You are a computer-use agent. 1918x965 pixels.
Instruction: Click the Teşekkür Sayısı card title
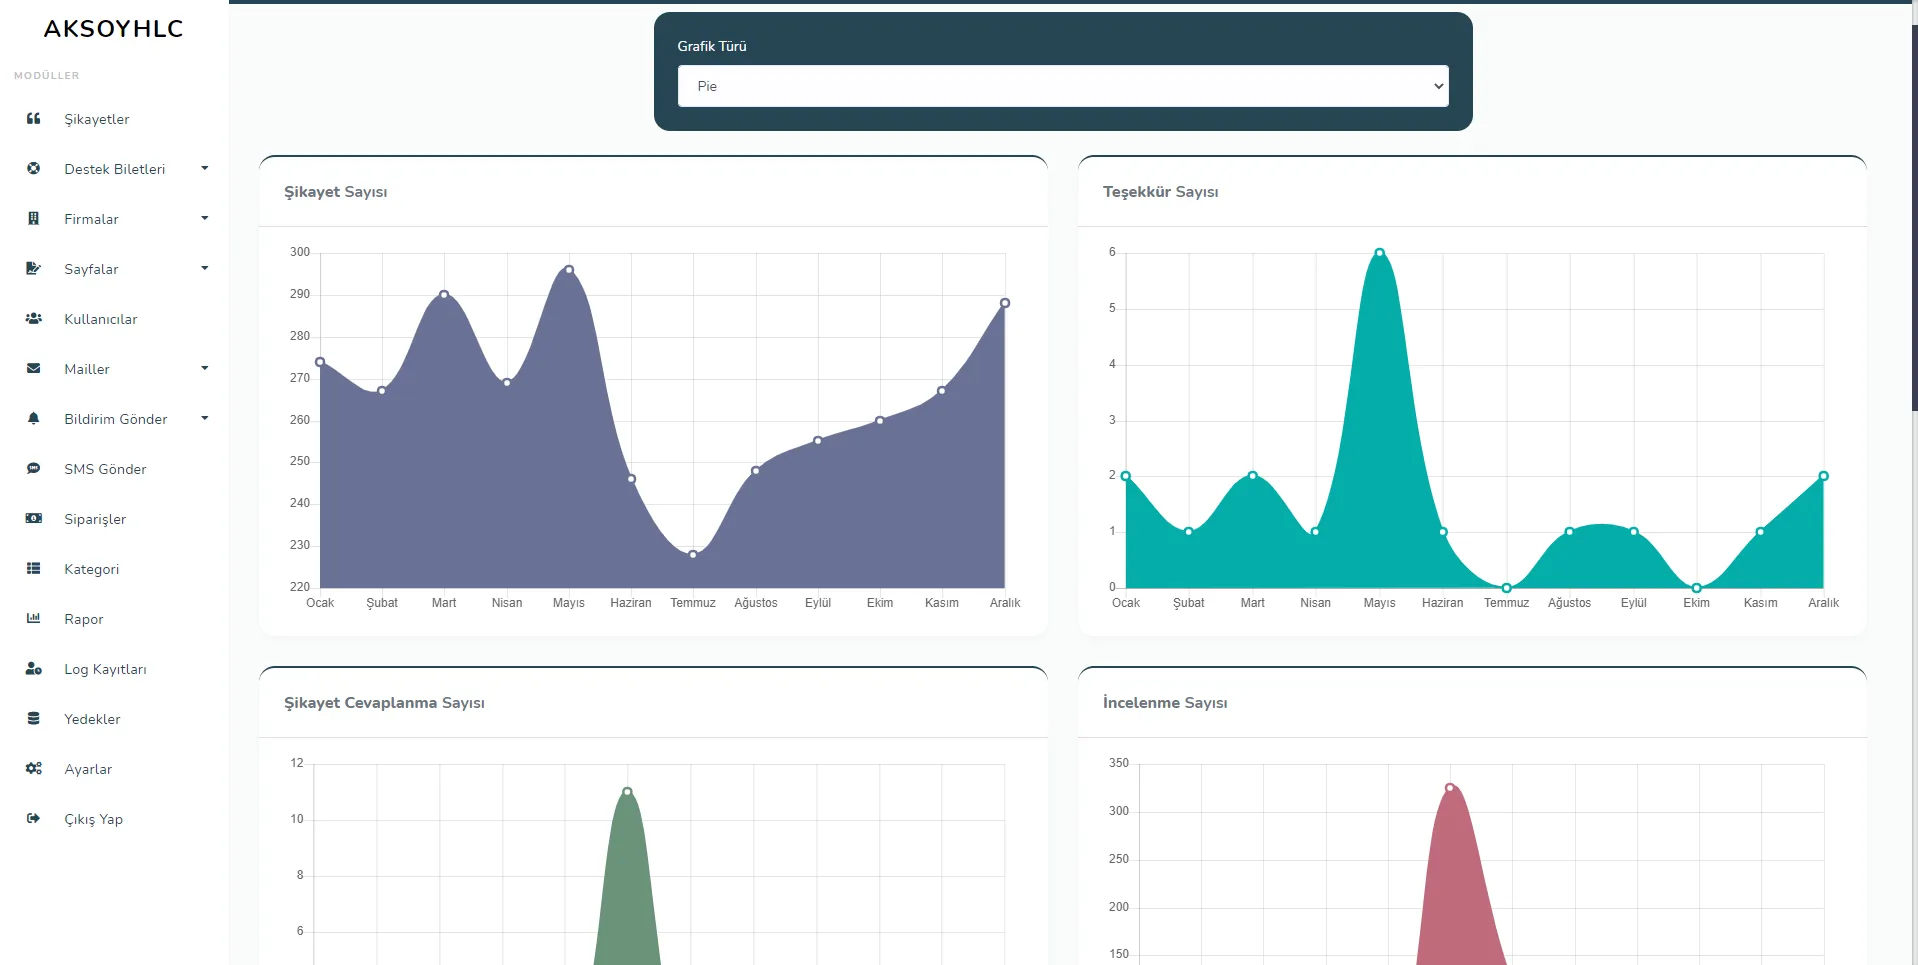(x=1161, y=192)
